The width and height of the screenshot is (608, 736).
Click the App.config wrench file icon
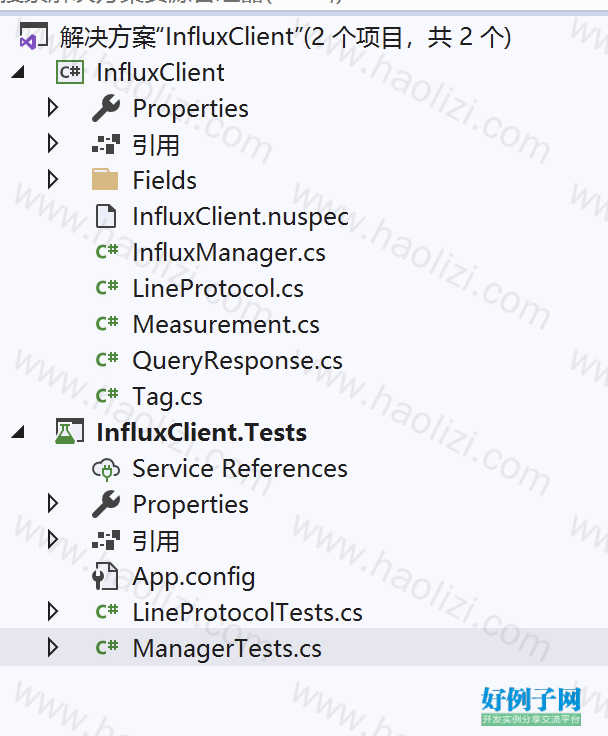[x=106, y=576]
